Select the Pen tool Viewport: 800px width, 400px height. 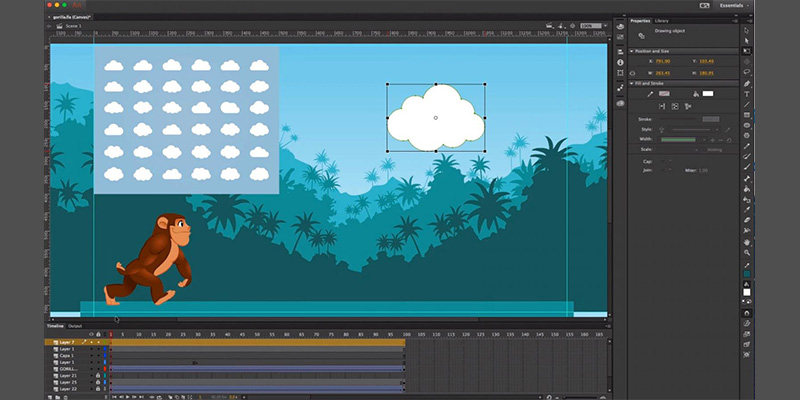746,83
